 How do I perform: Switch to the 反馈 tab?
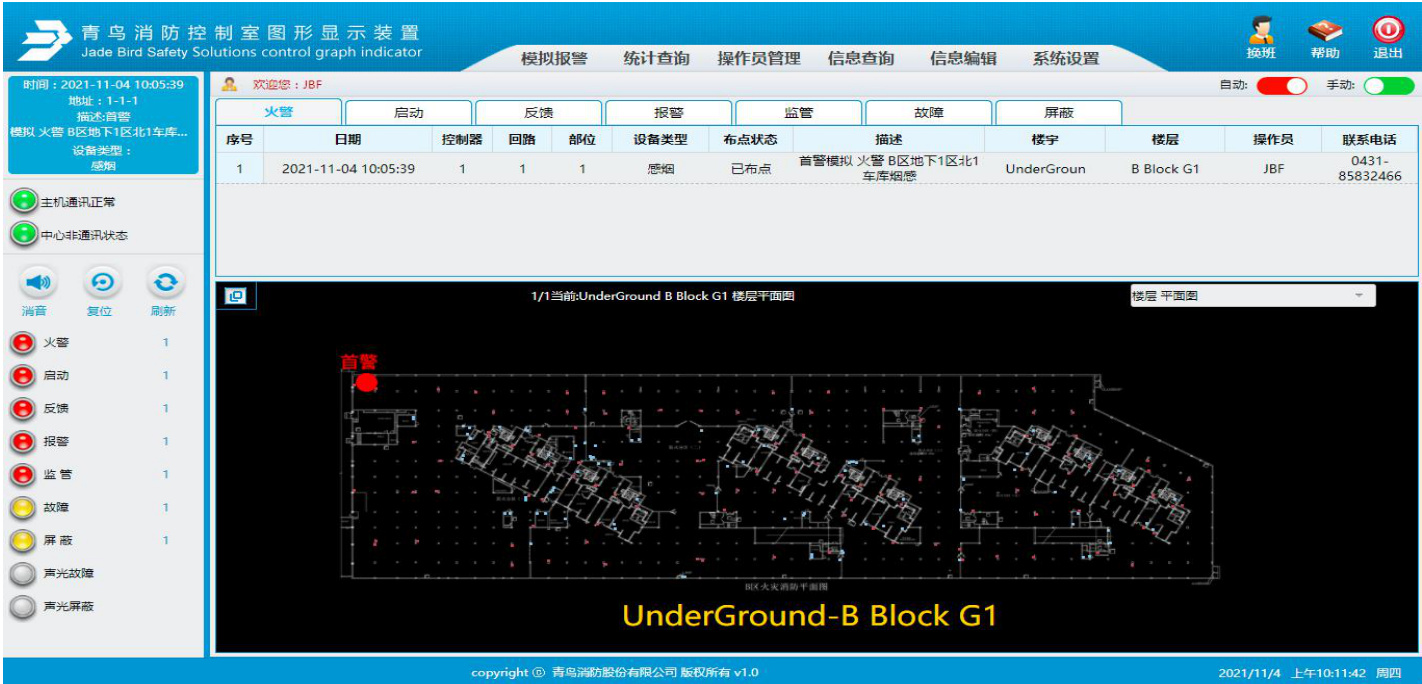tap(538, 113)
